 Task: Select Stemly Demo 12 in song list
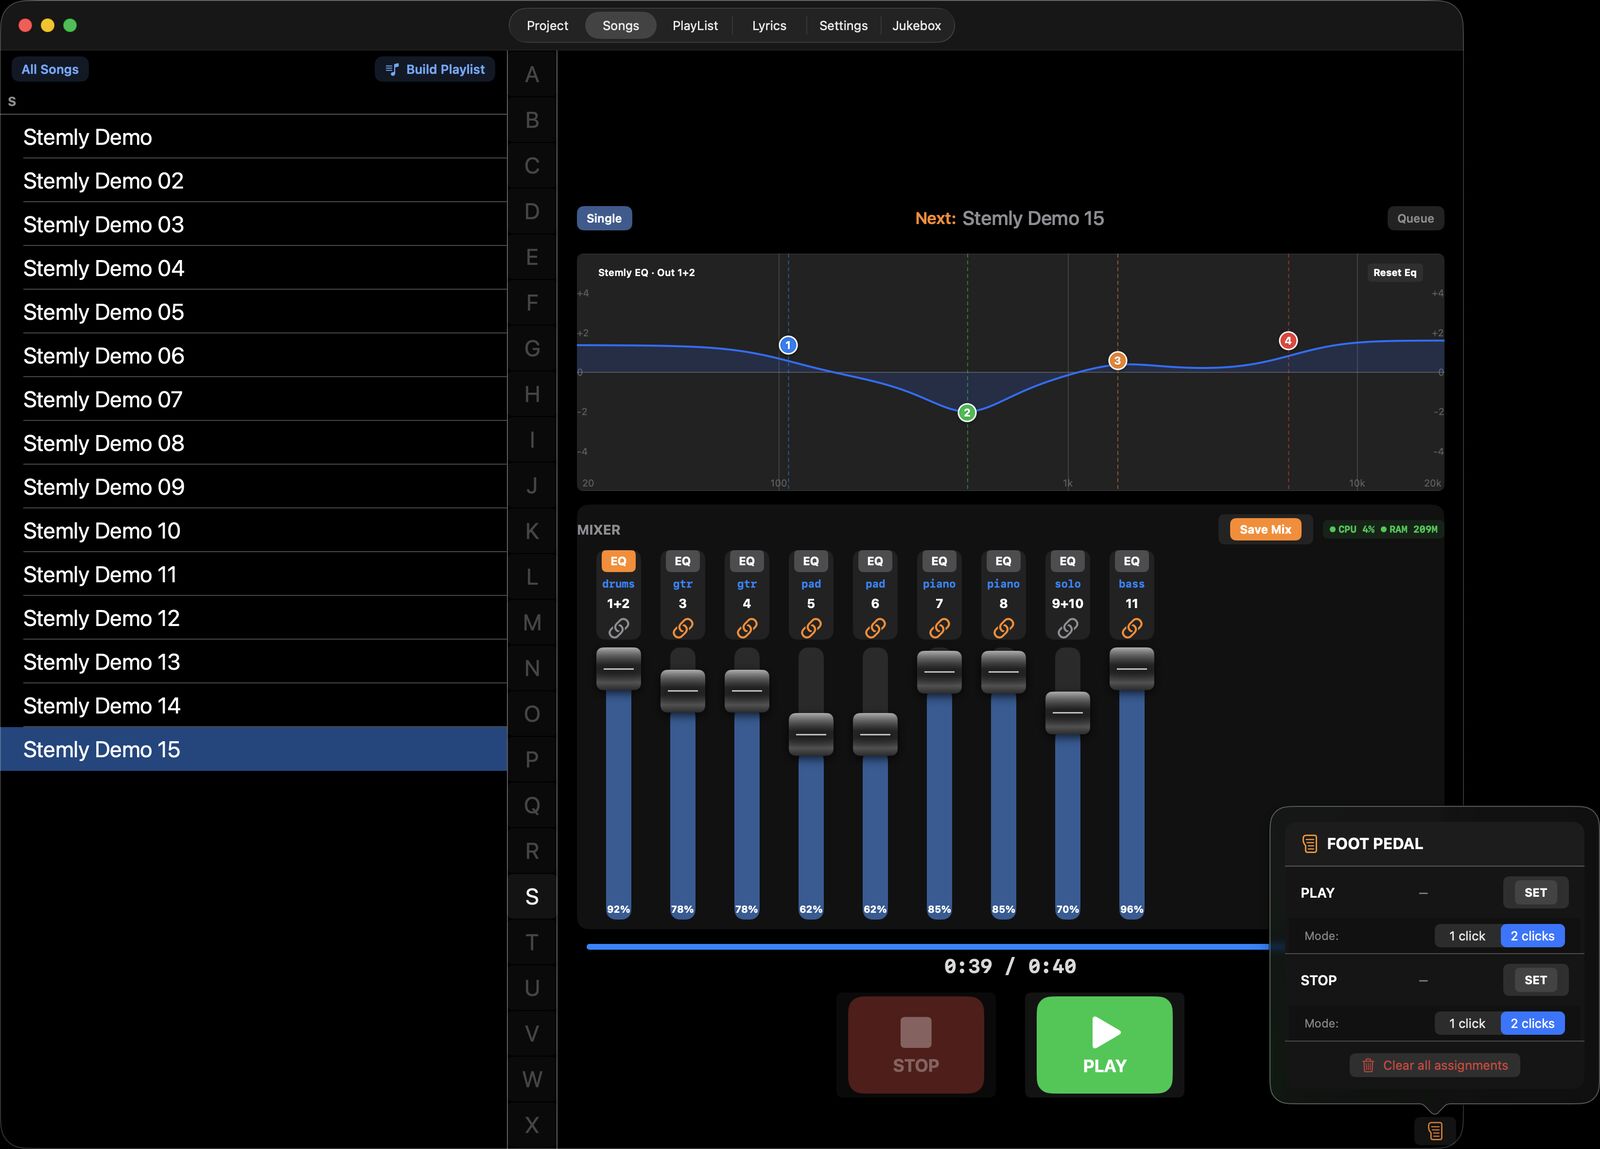tap(254, 618)
